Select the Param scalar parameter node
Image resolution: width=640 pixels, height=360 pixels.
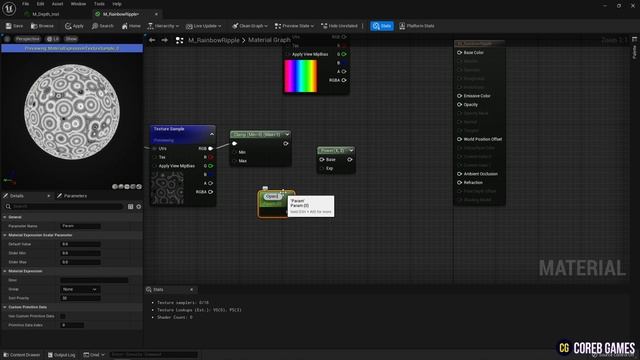pos(276,204)
